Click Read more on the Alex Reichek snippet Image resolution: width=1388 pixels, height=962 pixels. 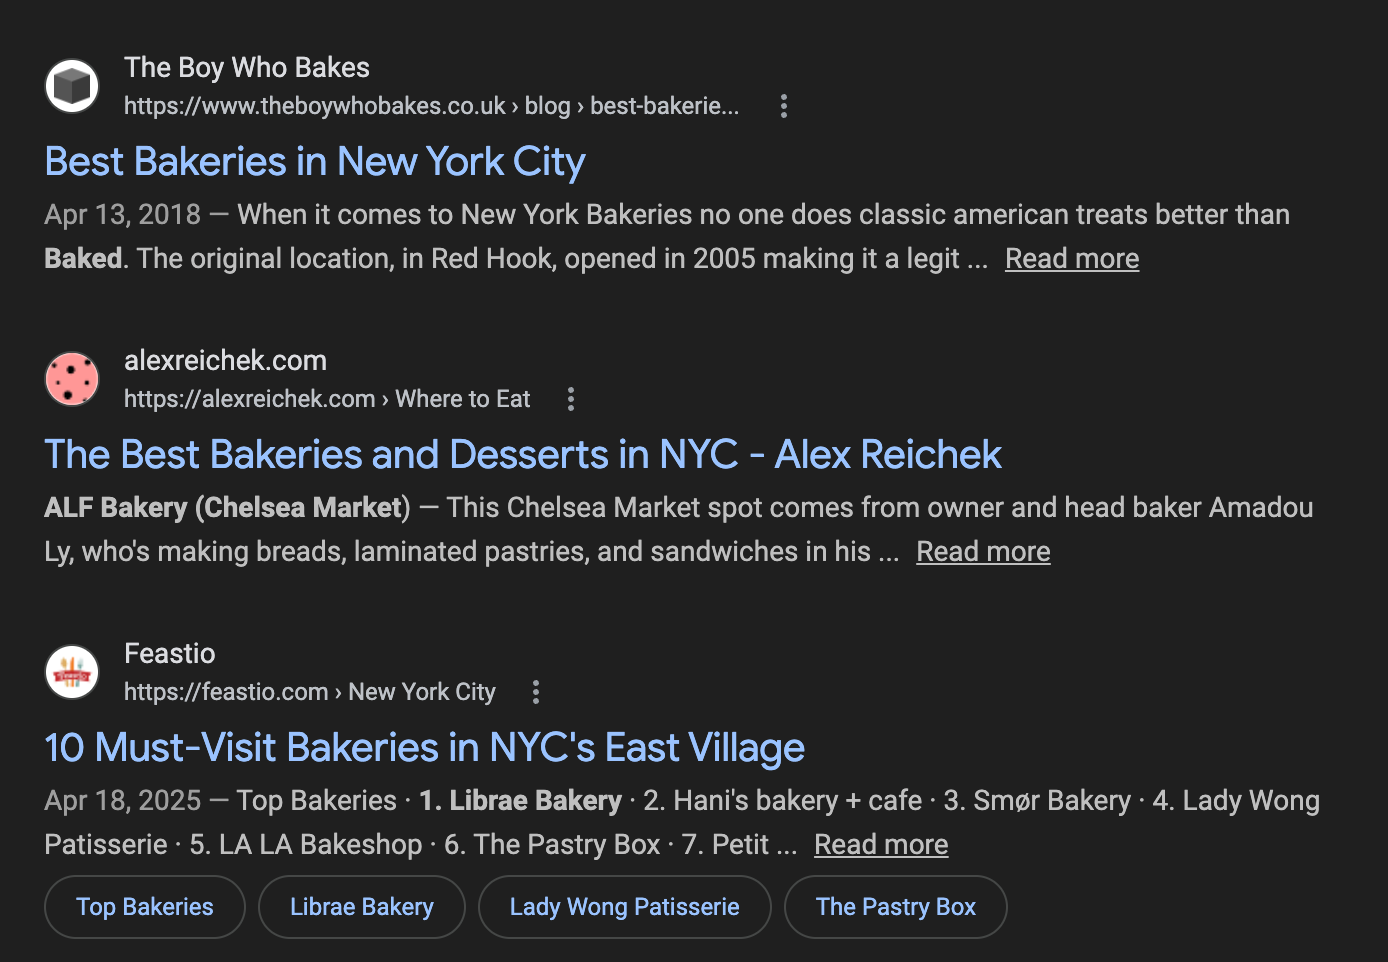tap(982, 551)
